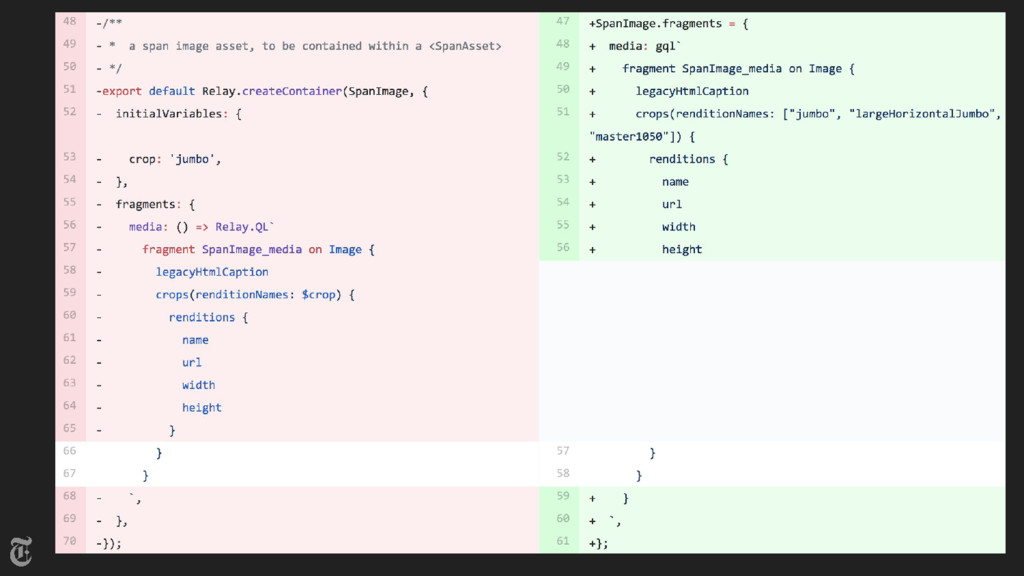Click unchanged line number 66 on left

pyautogui.click(x=70, y=451)
